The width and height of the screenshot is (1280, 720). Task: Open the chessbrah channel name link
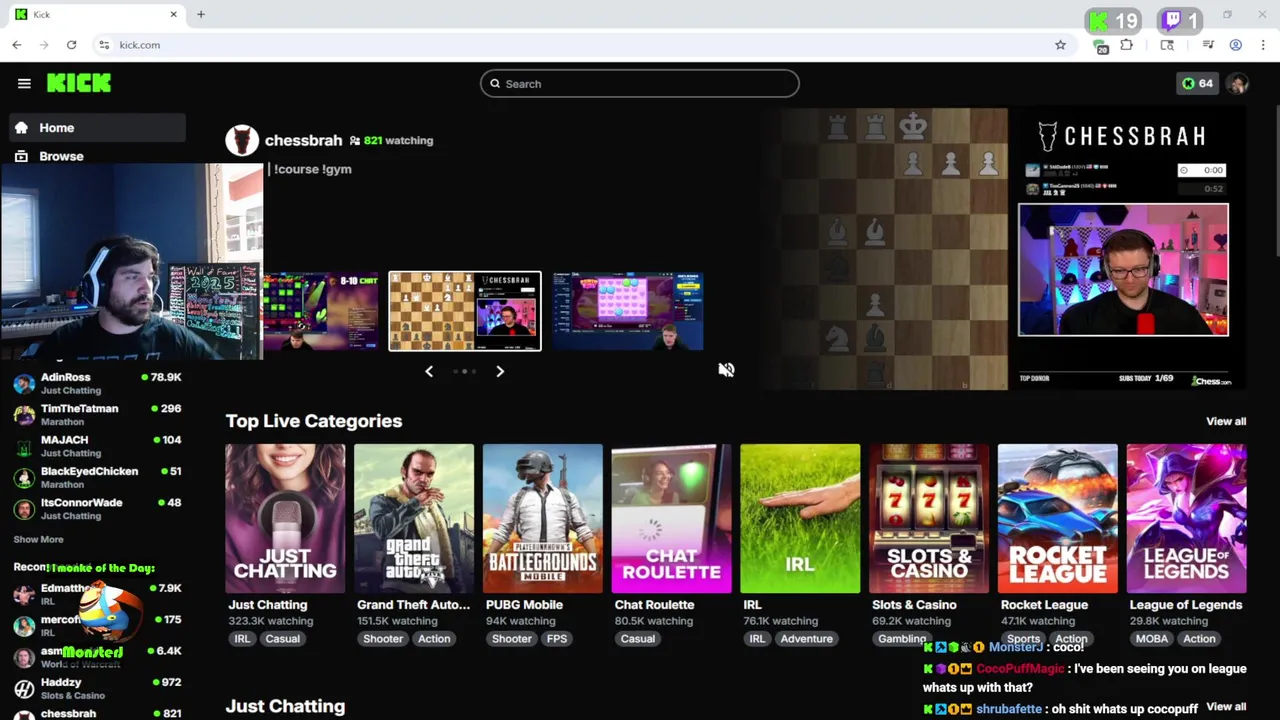[303, 141]
